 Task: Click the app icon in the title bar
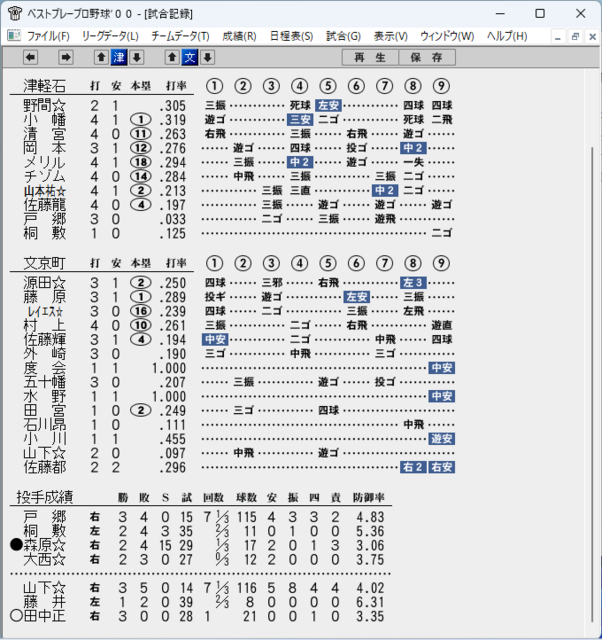[x=15, y=13]
